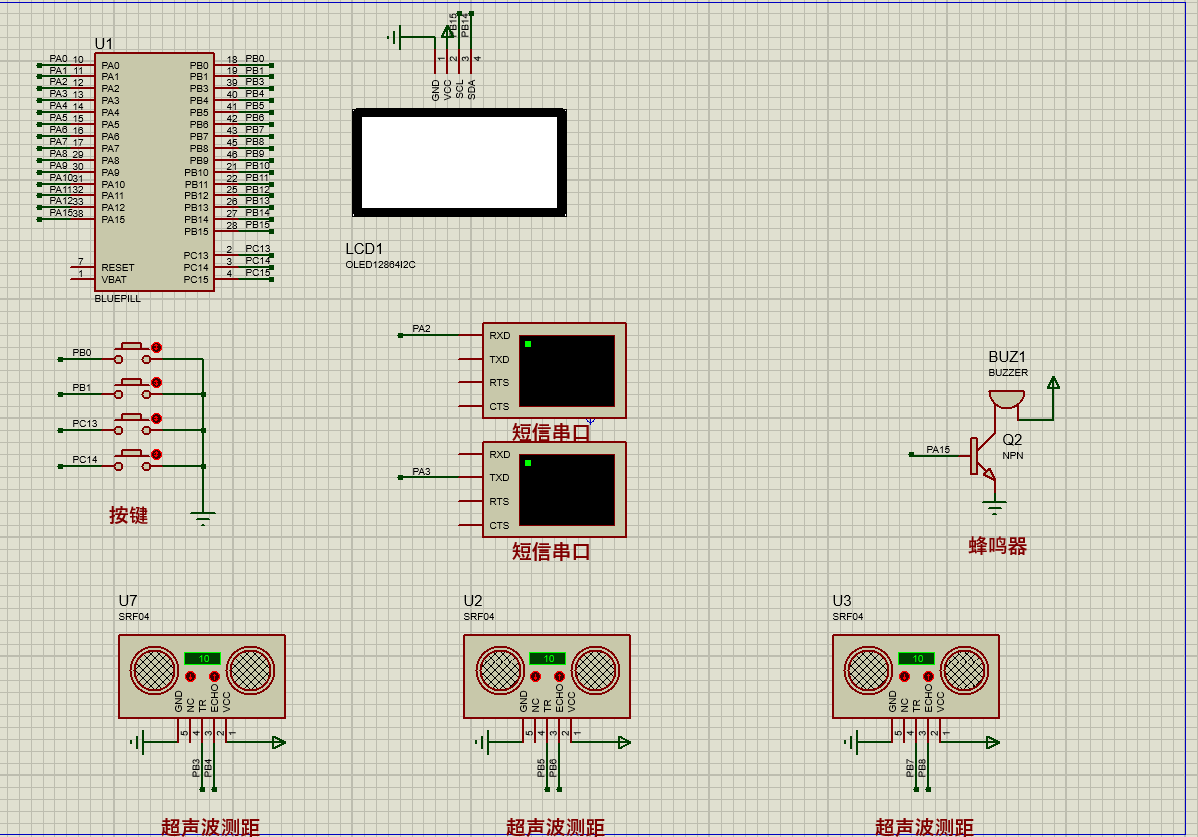1198x837 pixels.
Task: Select the virtual terminal wired to PA3
Action: pyautogui.click(x=554, y=490)
